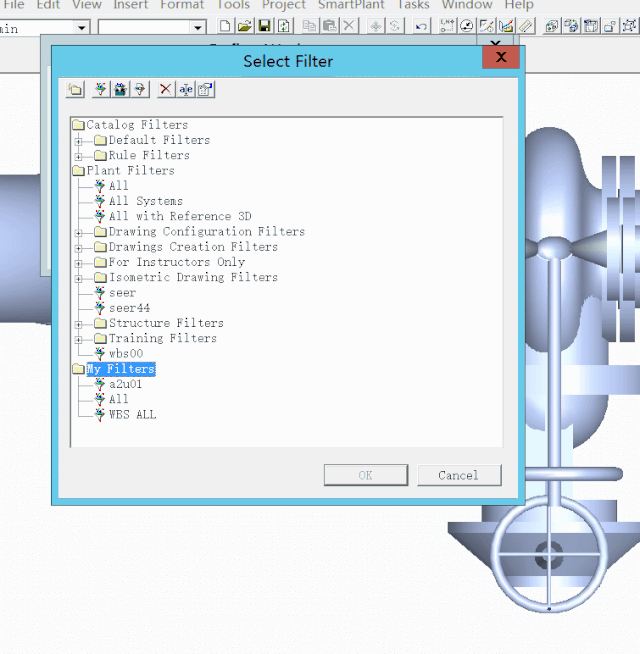Open filter Properties icon in dialog toolbar
Screen dimensions: 640x654
pos(205,89)
